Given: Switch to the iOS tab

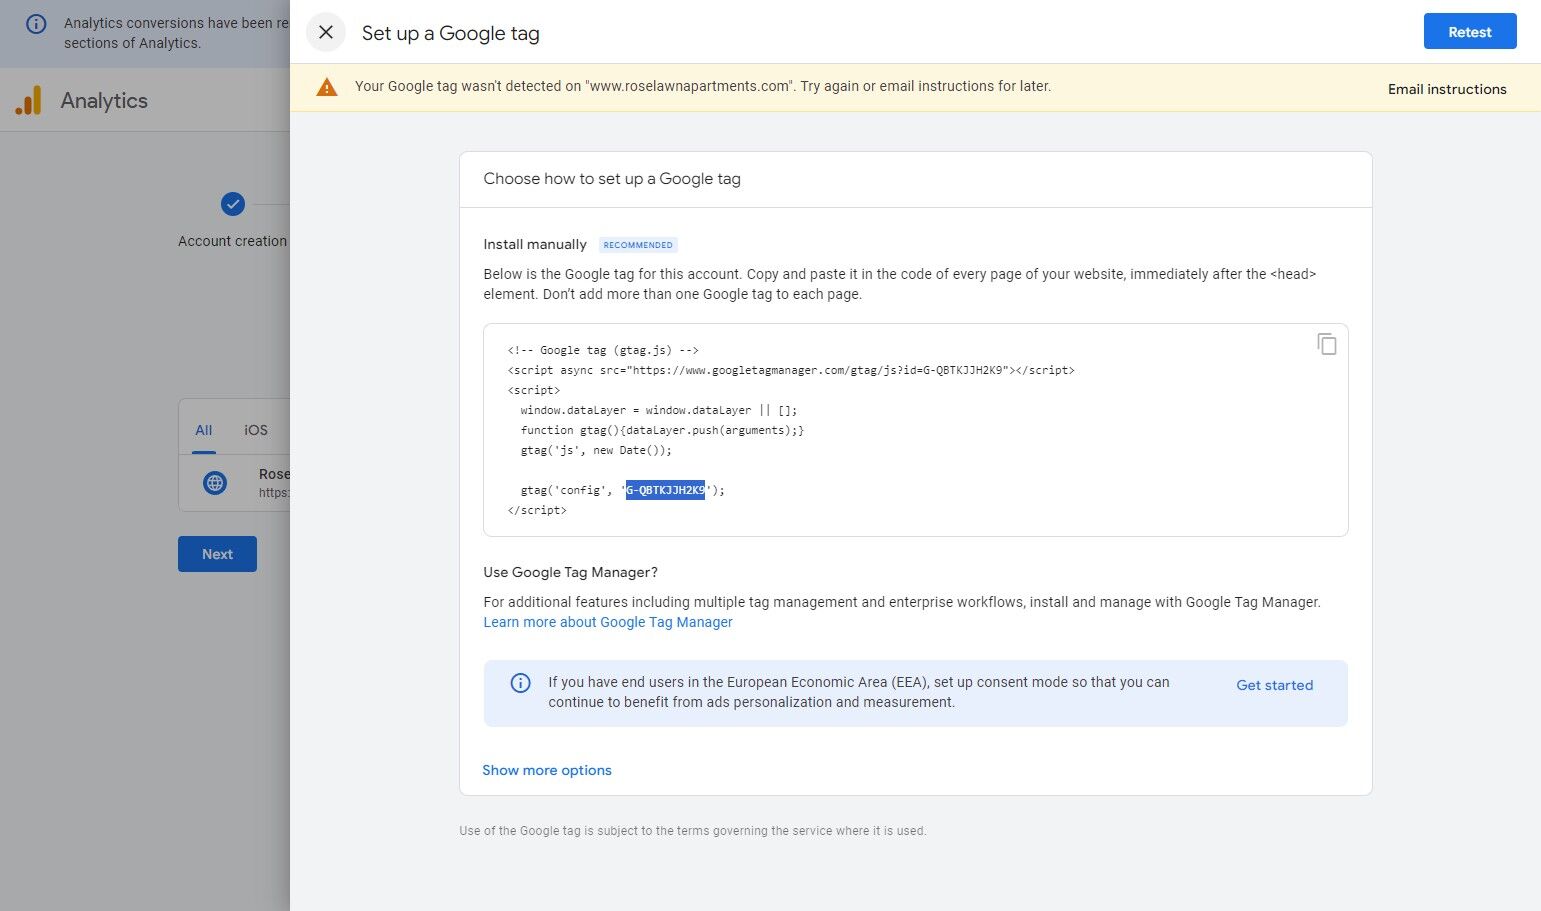Looking at the screenshot, I should tap(256, 430).
